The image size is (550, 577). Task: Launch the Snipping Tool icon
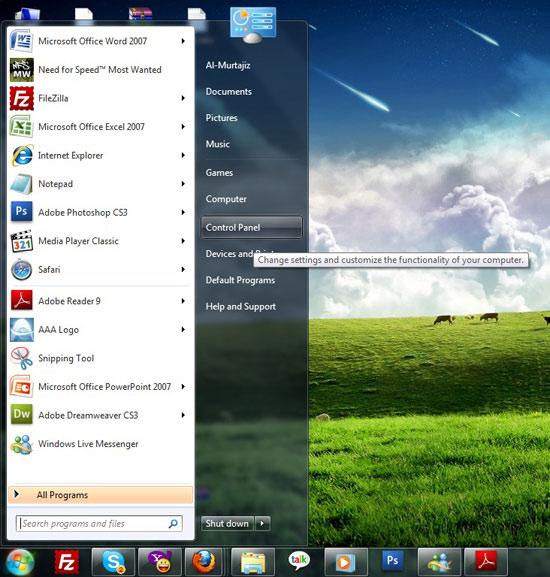[21, 358]
